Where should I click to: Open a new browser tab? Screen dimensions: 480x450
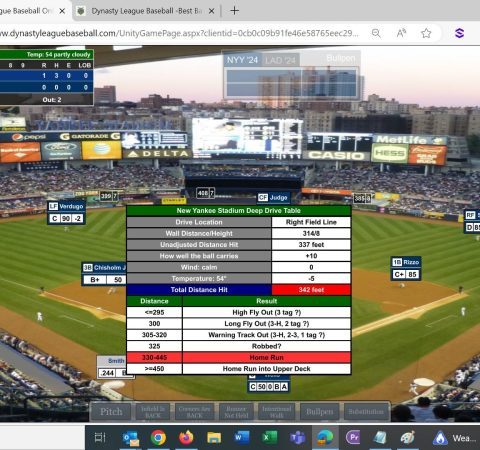[234, 11]
